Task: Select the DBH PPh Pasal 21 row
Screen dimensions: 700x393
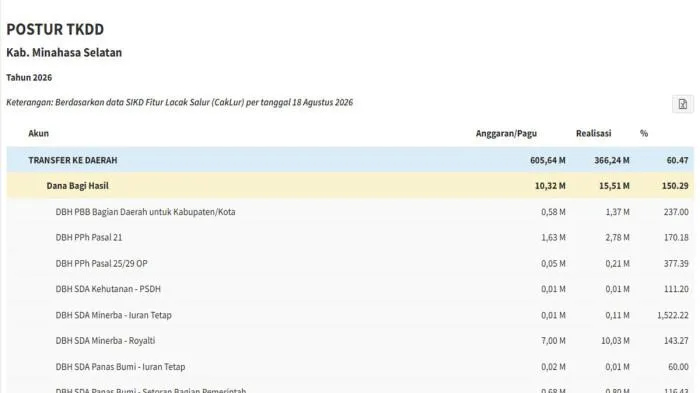Action: [350, 238]
